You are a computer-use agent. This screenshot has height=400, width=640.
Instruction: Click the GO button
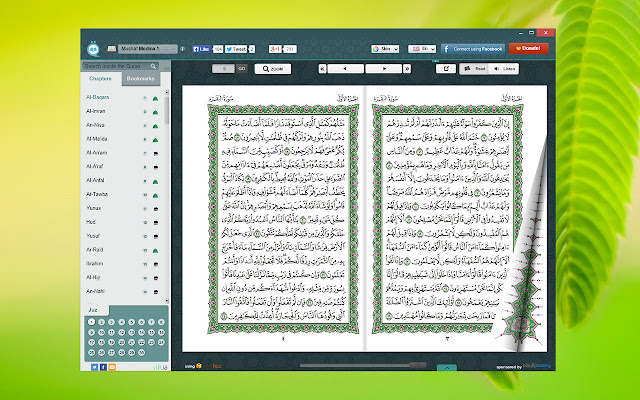(x=242, y=69)
